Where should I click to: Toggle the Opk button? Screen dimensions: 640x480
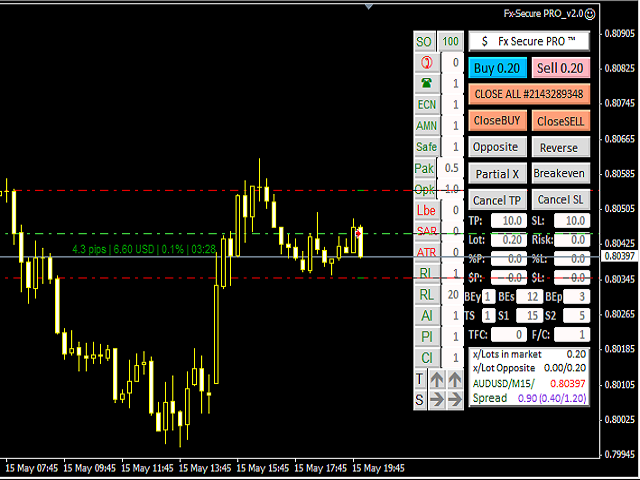point(424,189)
